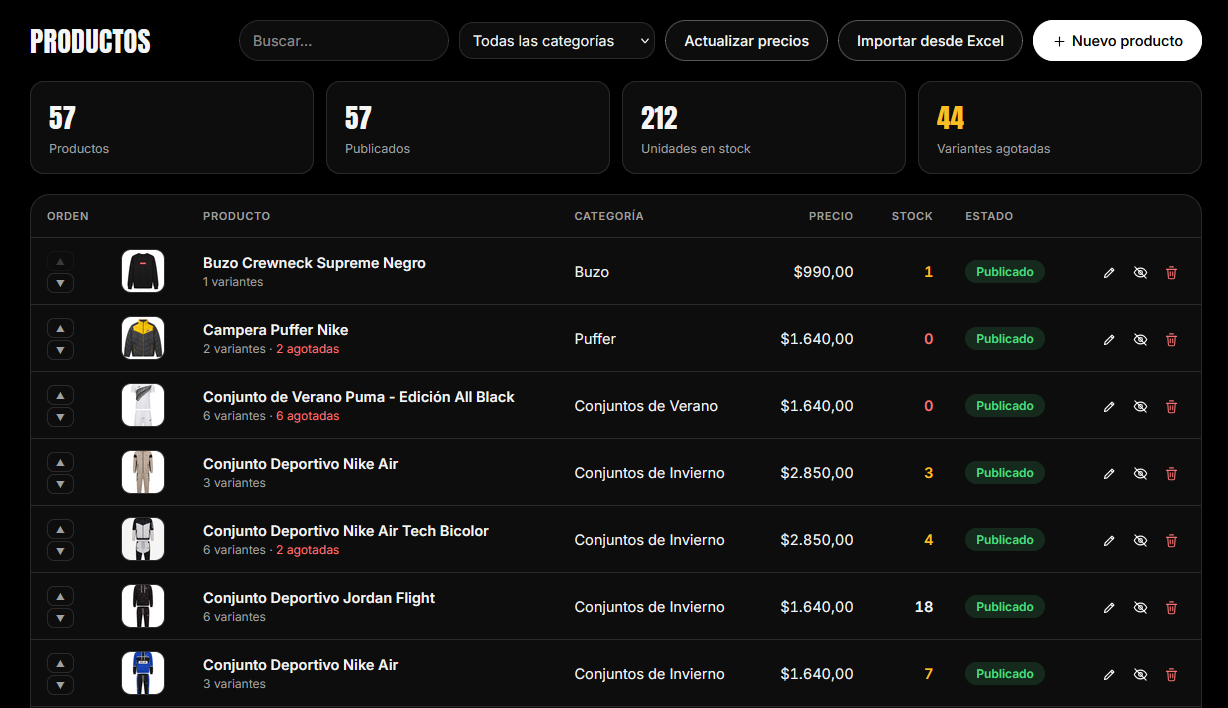The width and height of the screenshot is (1228, 708).
Task: Hide Buzo Crewneck Supreme Negro using eye icon
Action: point(1140,272)
